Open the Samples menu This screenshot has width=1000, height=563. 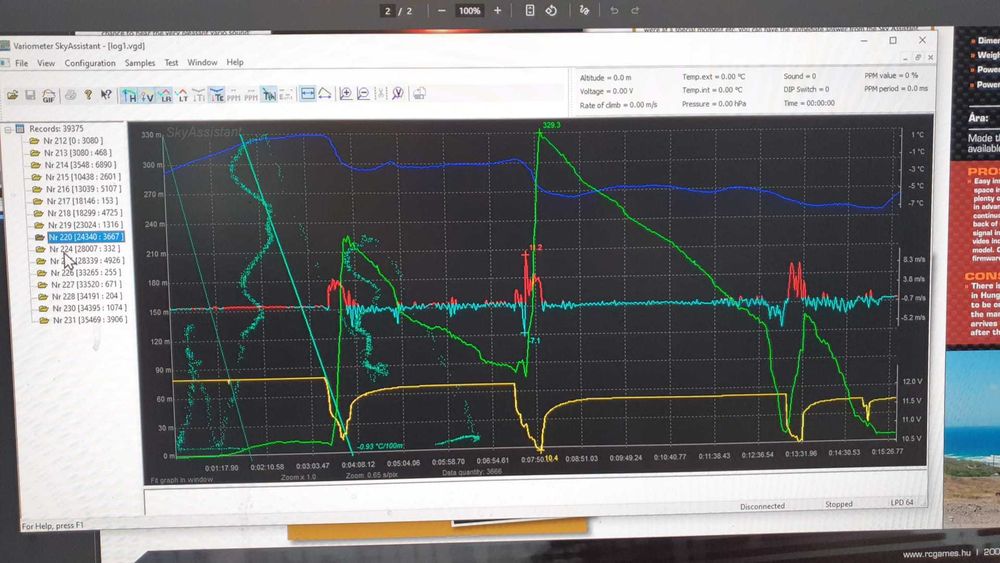[x=140, y=62]
